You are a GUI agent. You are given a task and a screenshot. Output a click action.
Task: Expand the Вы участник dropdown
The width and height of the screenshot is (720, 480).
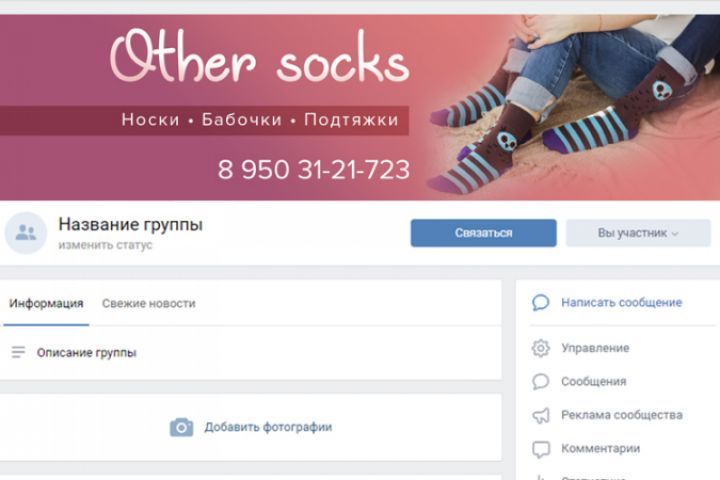pyautogui.click(x=638, y=233)
